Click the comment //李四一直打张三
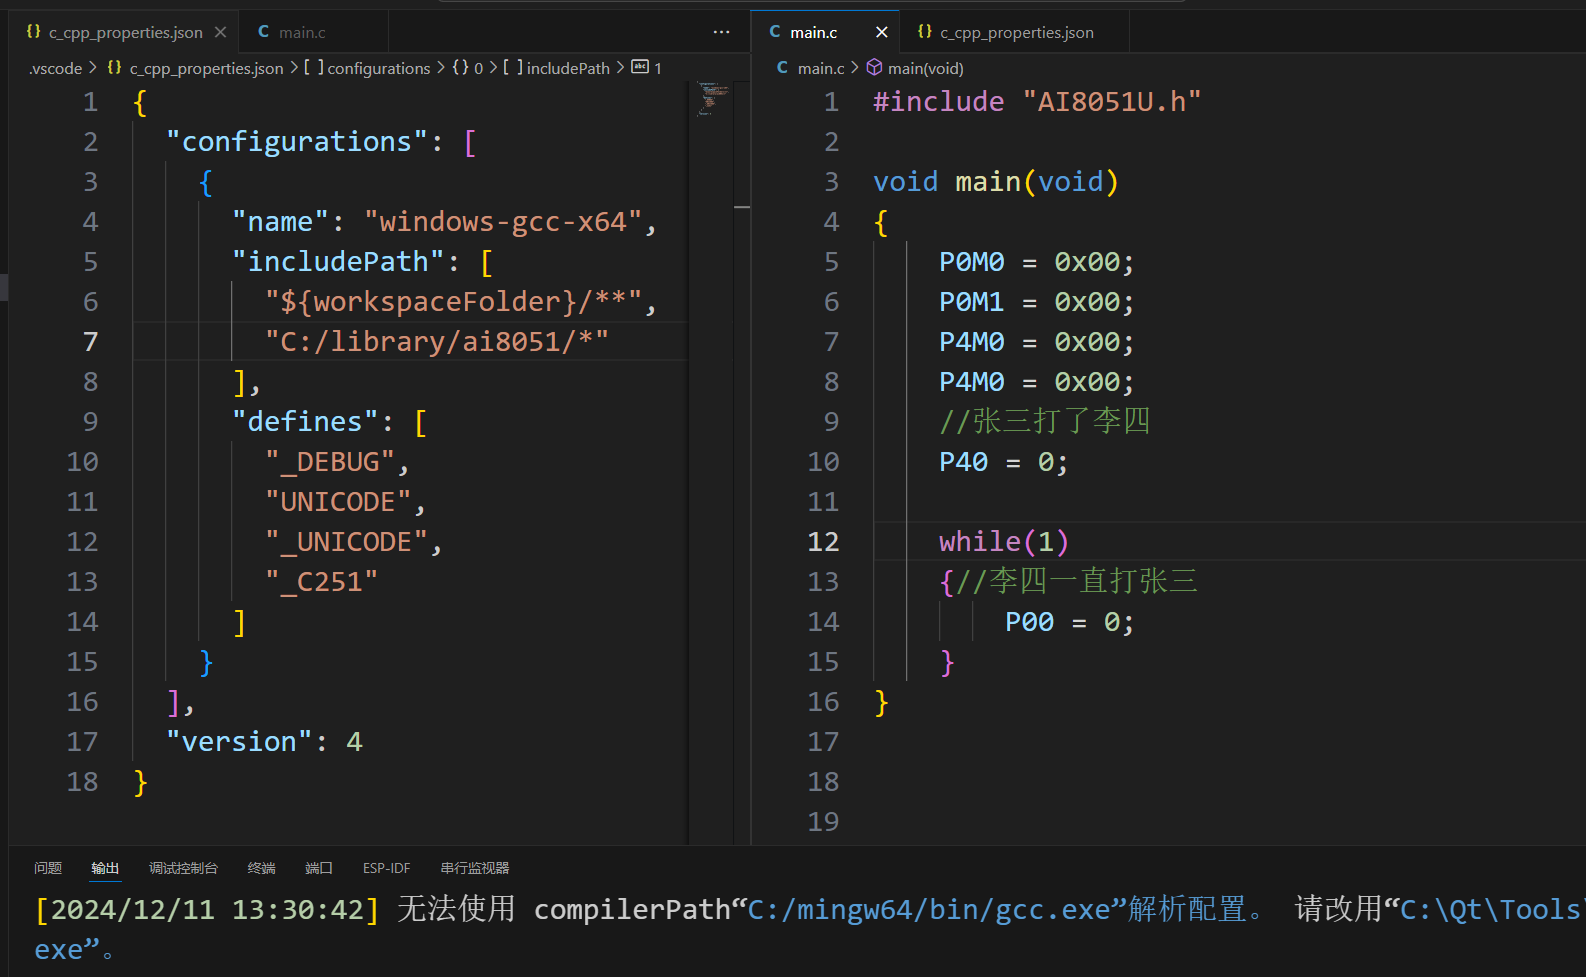The height and width of the screenshot is (977, 1586). click(x=1077, y=581)
